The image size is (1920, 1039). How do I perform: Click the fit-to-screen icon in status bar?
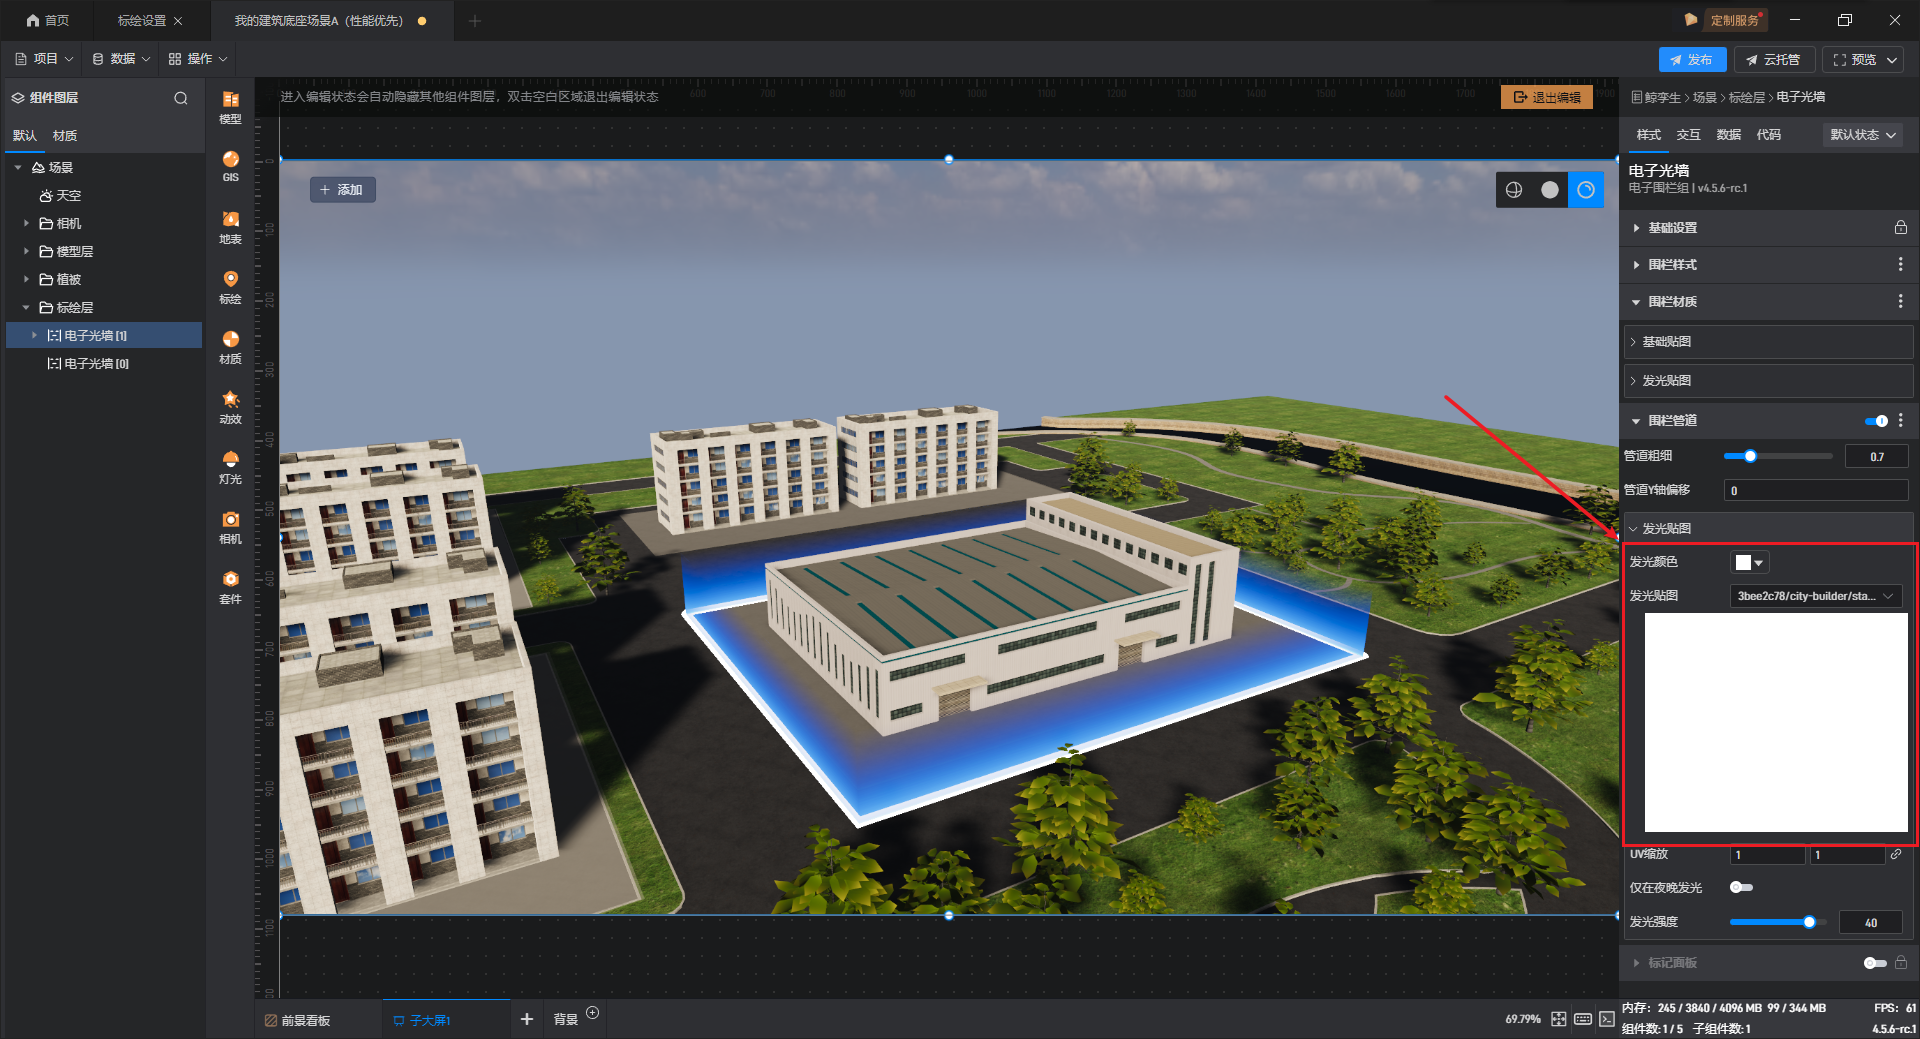pyautogui.click(x=1559, y=1019)
